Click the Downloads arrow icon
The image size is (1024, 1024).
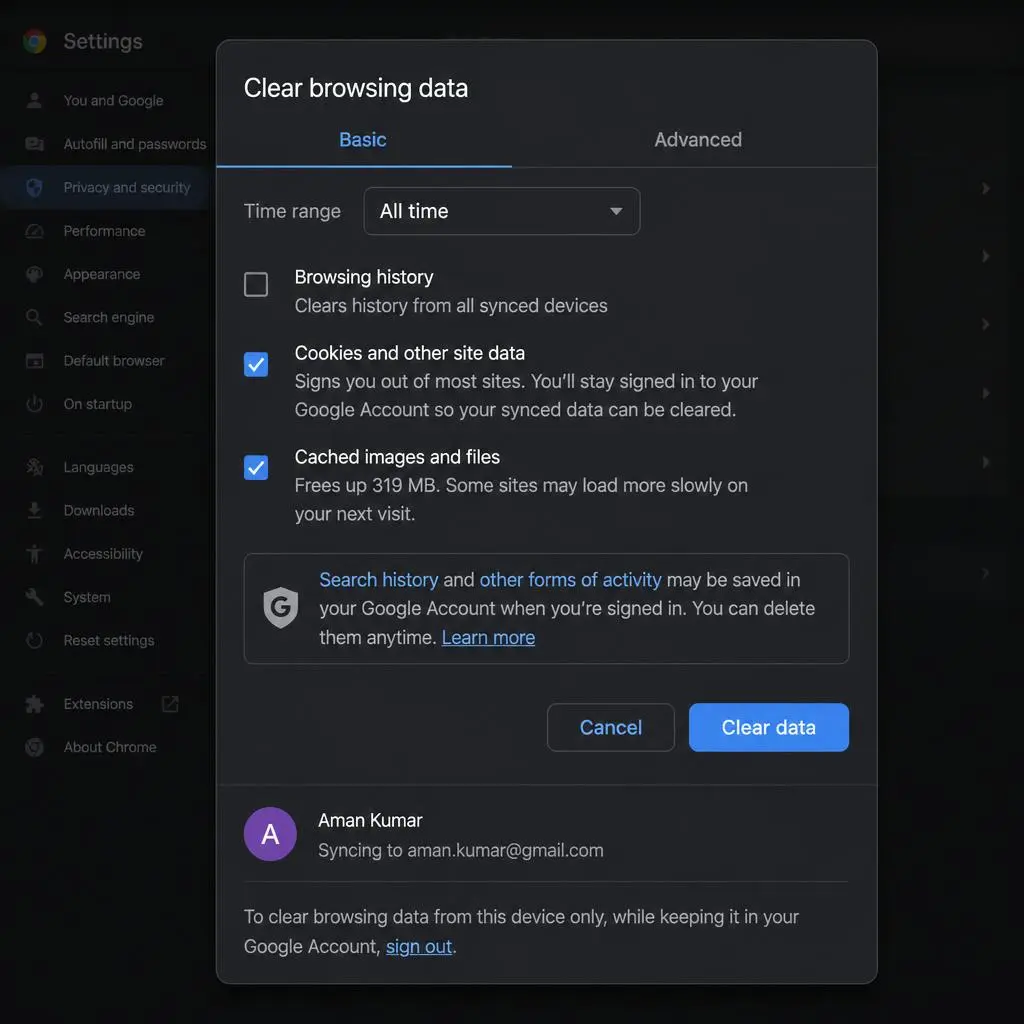35,511
